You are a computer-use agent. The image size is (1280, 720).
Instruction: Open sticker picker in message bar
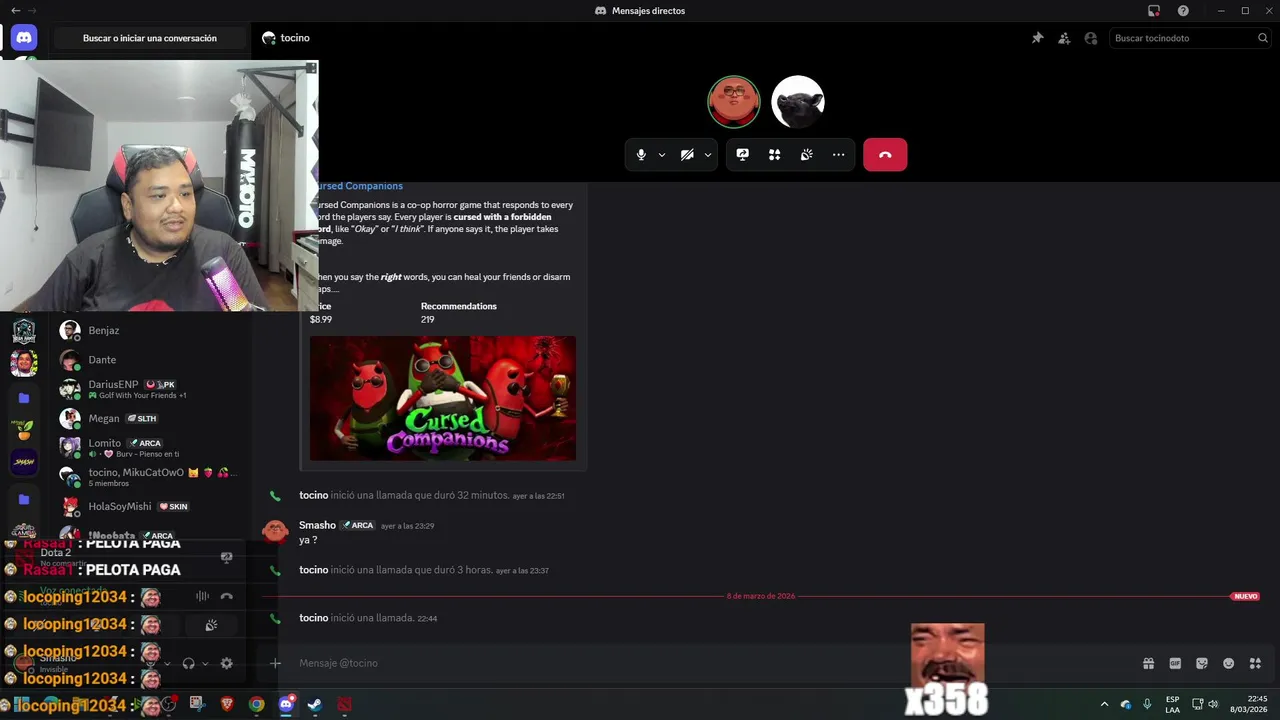tap(1202, 663)
